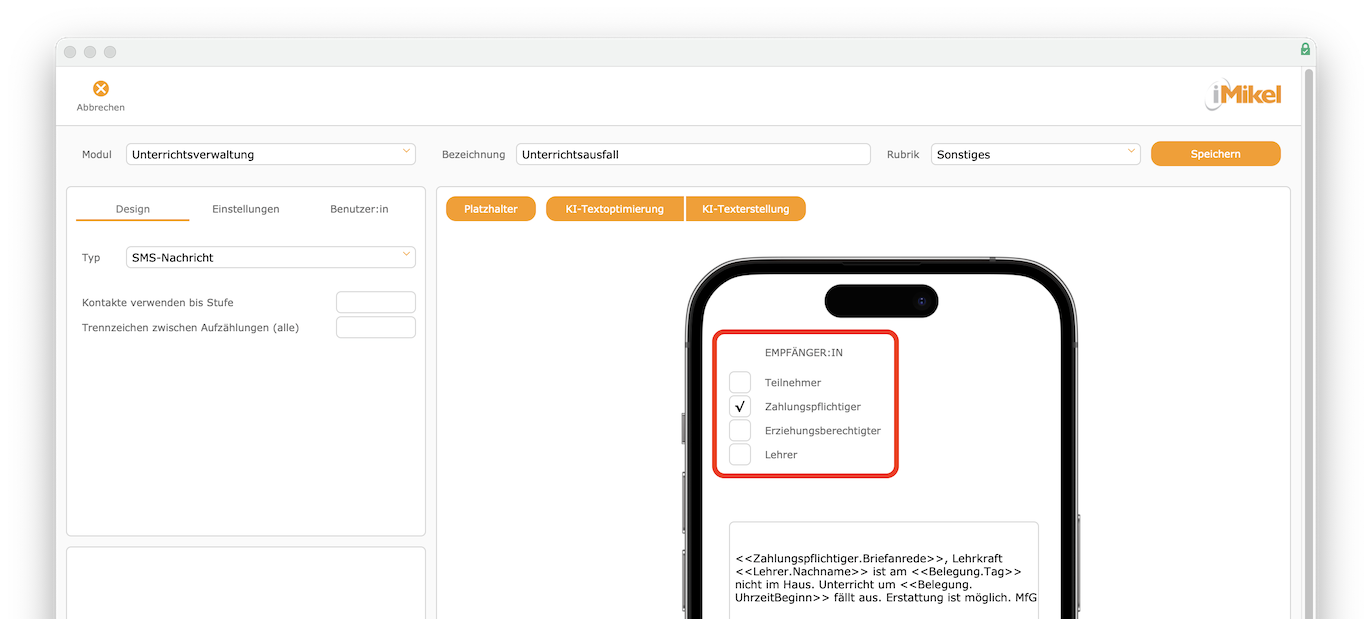Click the iMikel logo

[x=1243, y=95]
